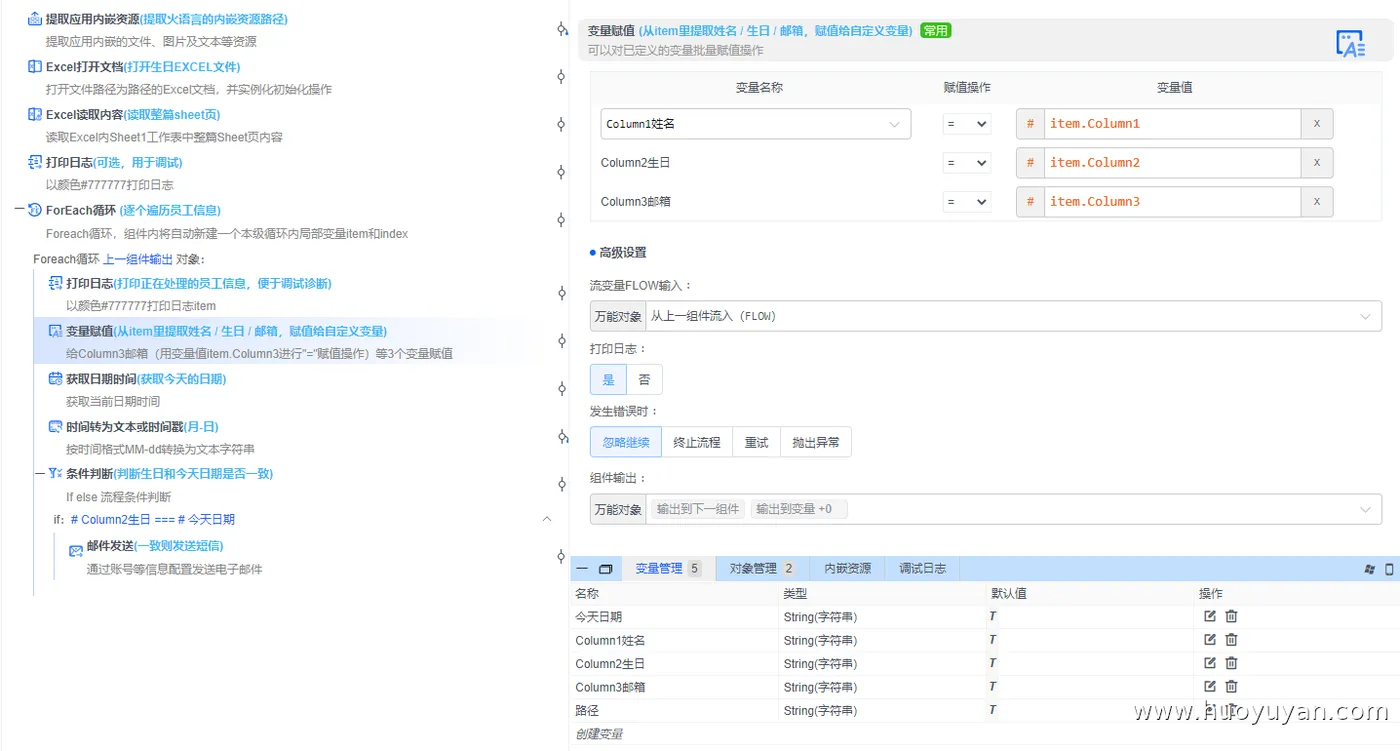Click the connector node beside 邮件发送

click(562, 556)
